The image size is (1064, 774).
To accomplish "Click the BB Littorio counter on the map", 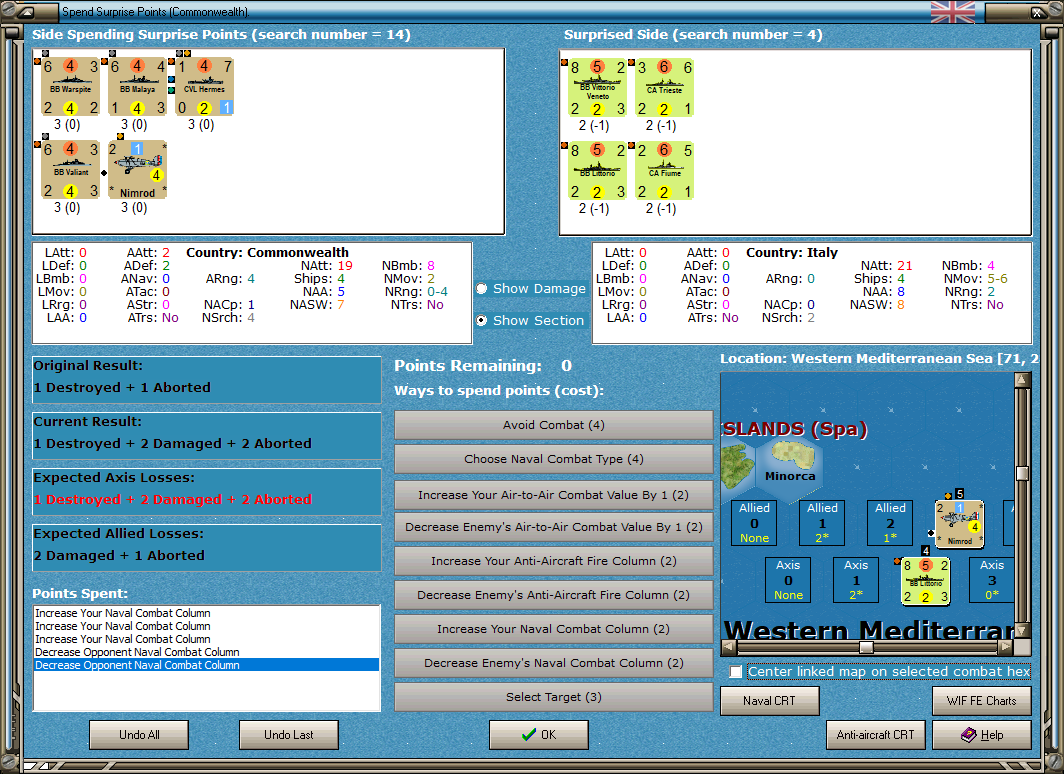I will (925, 581).
